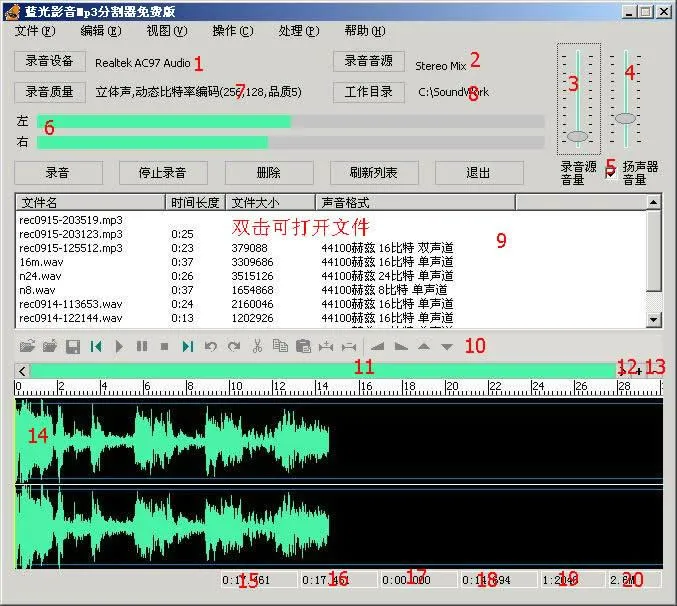Open the 处理 menu
The image size is (677, 606).
[x=297, y=31]
